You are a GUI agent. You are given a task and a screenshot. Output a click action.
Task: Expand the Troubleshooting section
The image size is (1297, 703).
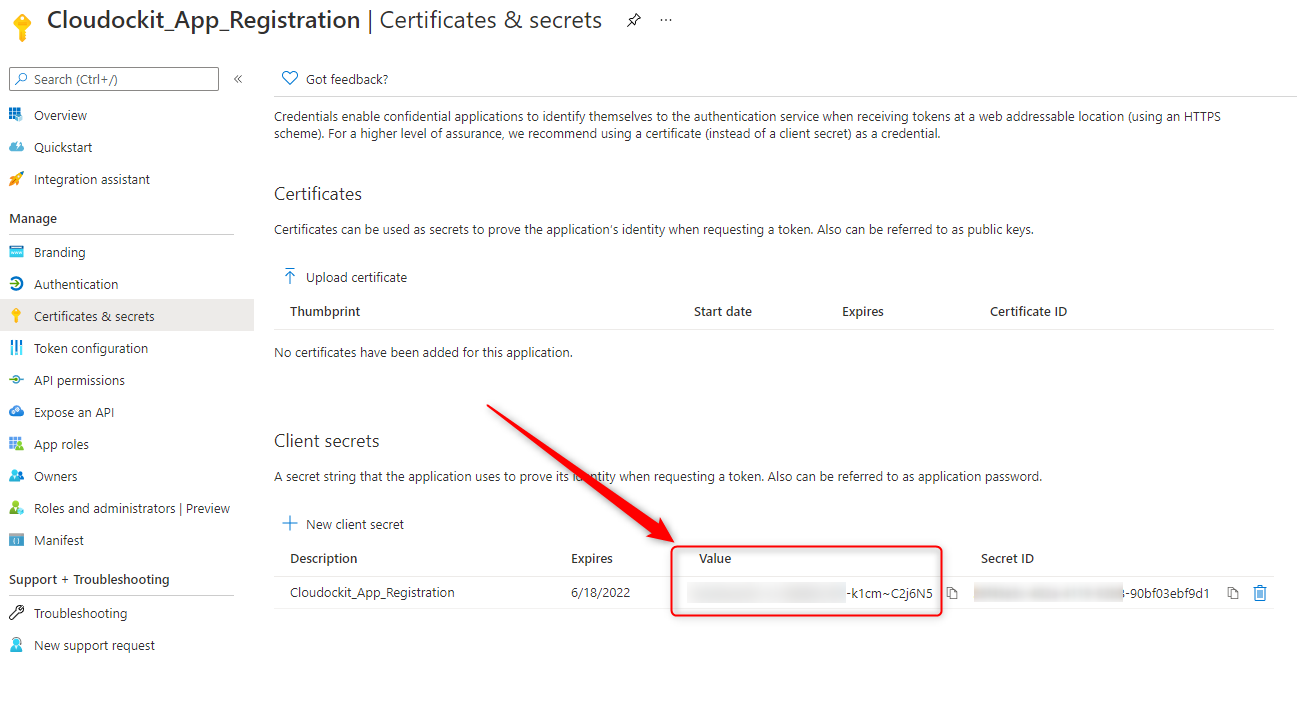[x=81, y=613]
